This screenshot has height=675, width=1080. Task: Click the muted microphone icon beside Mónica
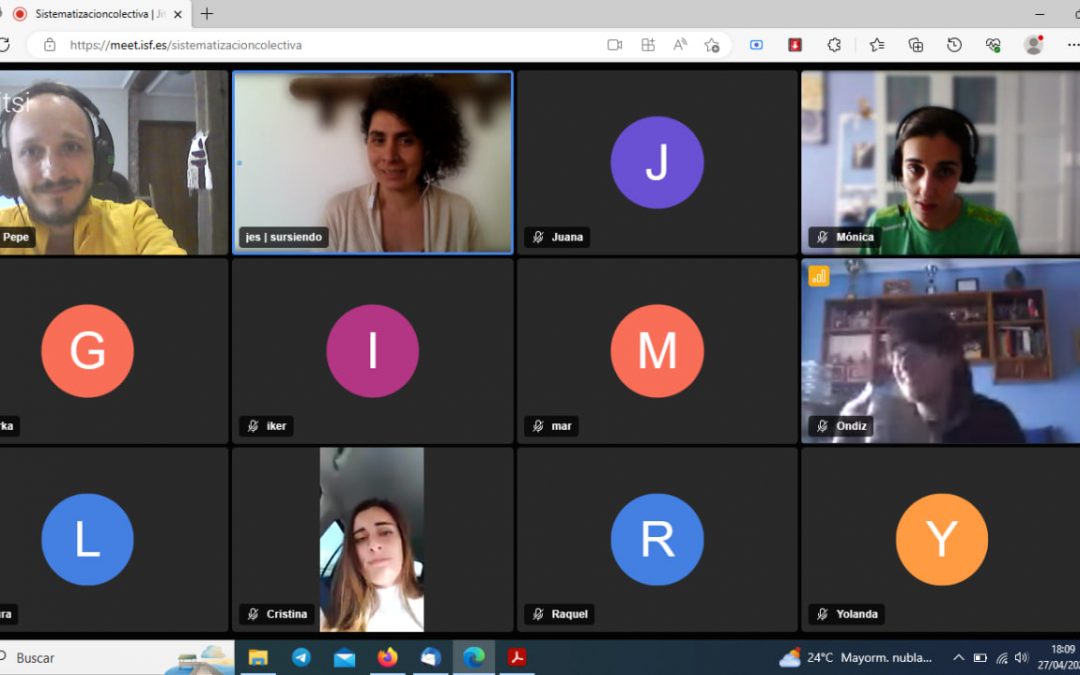point(822,237)
